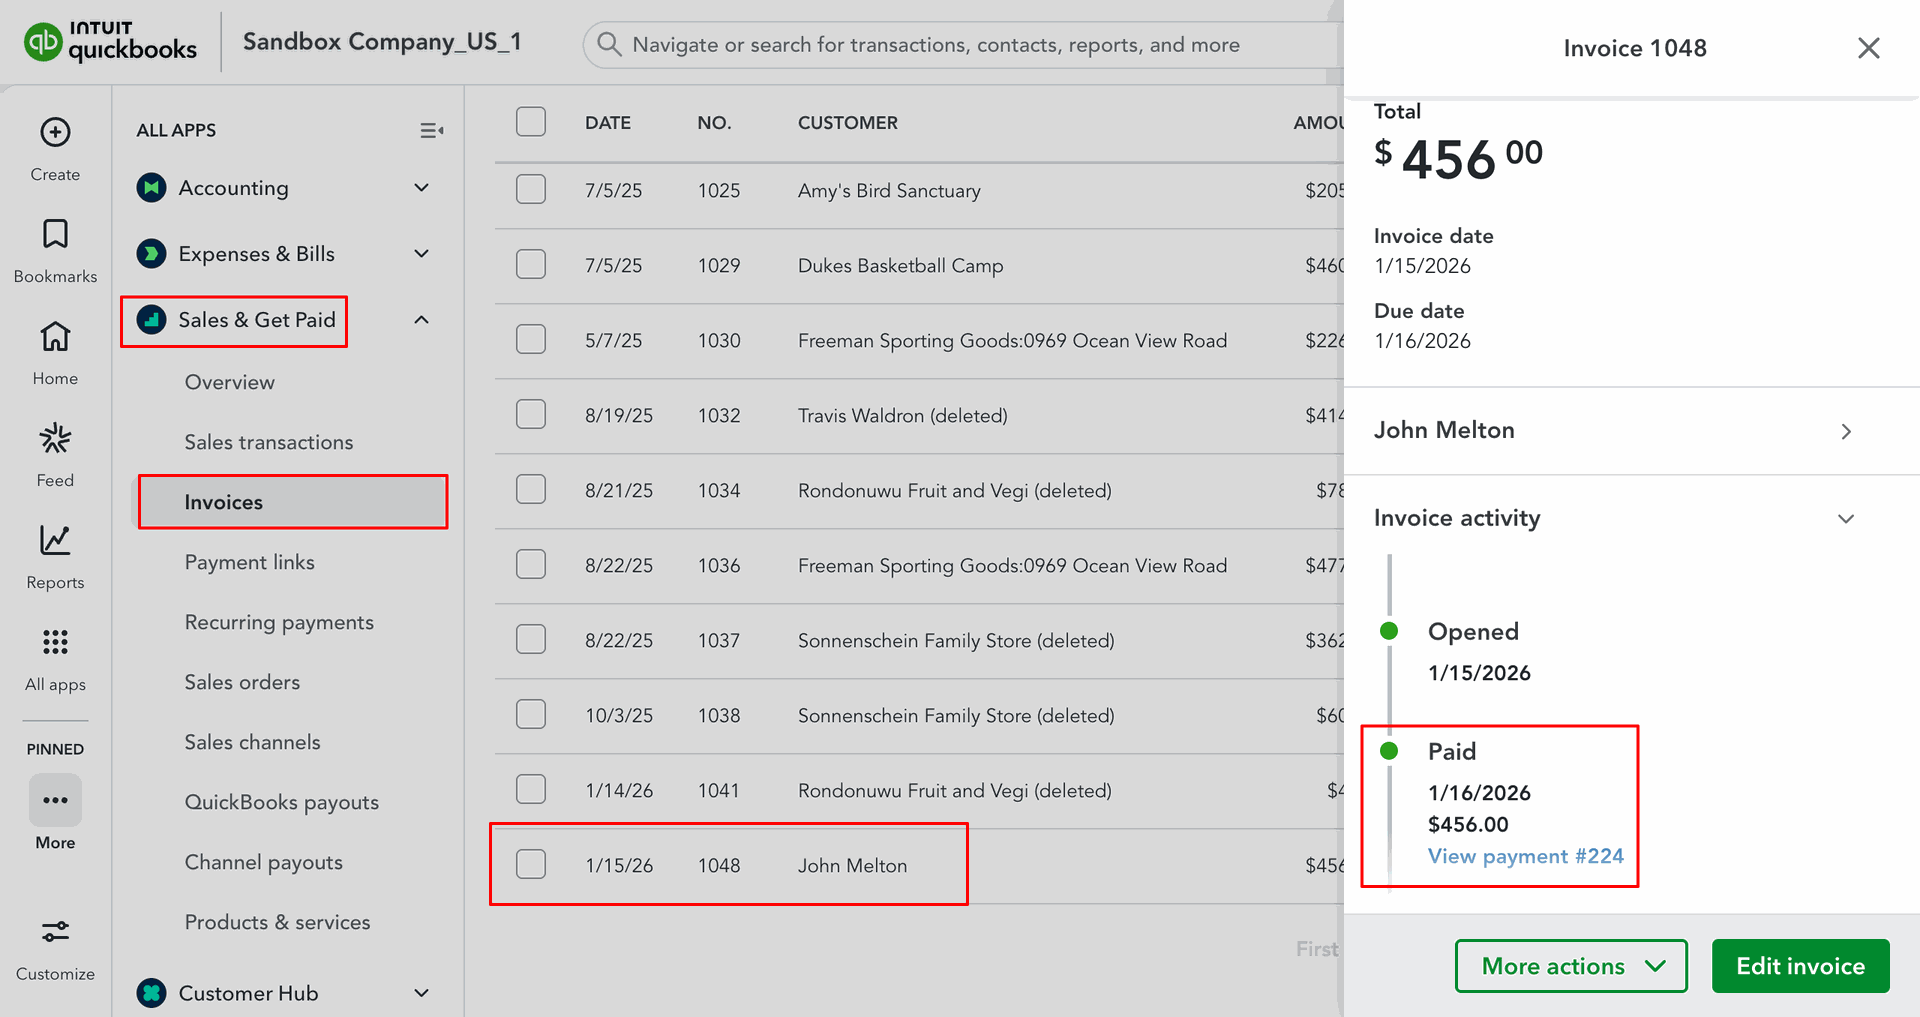Viewport: 1920px width, 1017px height.
Task: Close the Invoice 1048 panel
Action: coord(1868,48)
